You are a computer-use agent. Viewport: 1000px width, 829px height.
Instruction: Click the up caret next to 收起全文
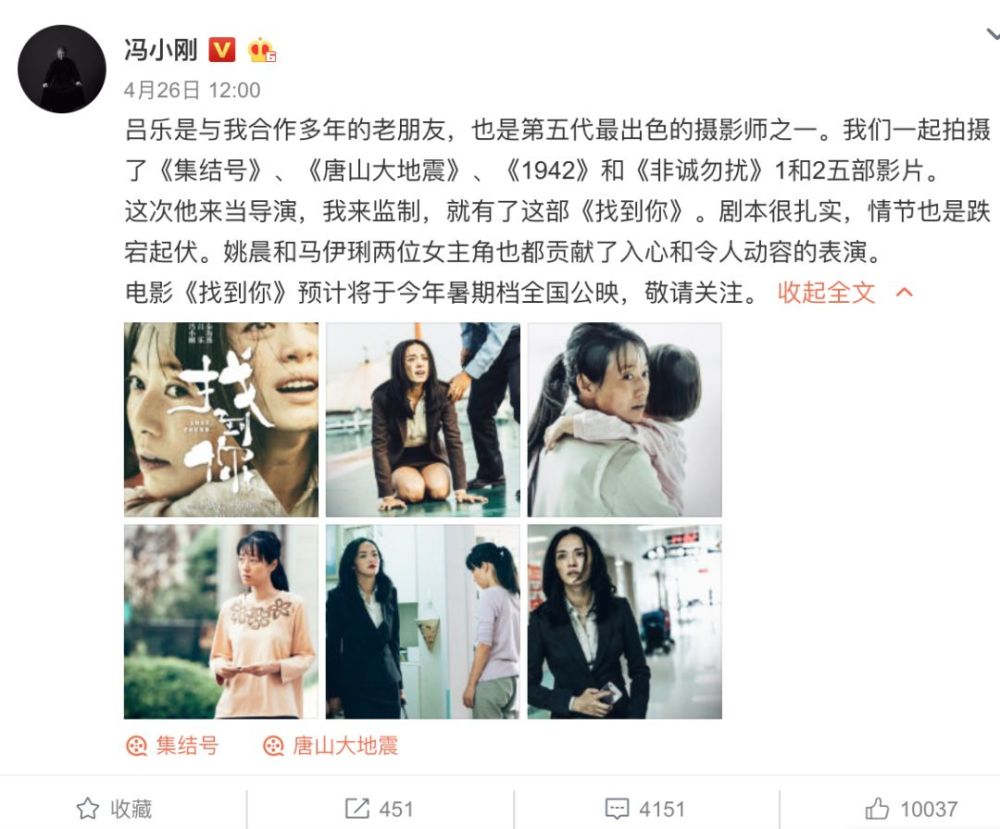904,293
